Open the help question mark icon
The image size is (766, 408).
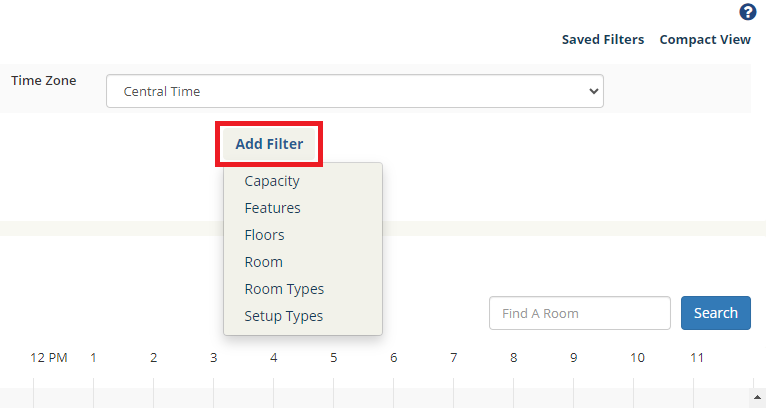click(747, 12)
